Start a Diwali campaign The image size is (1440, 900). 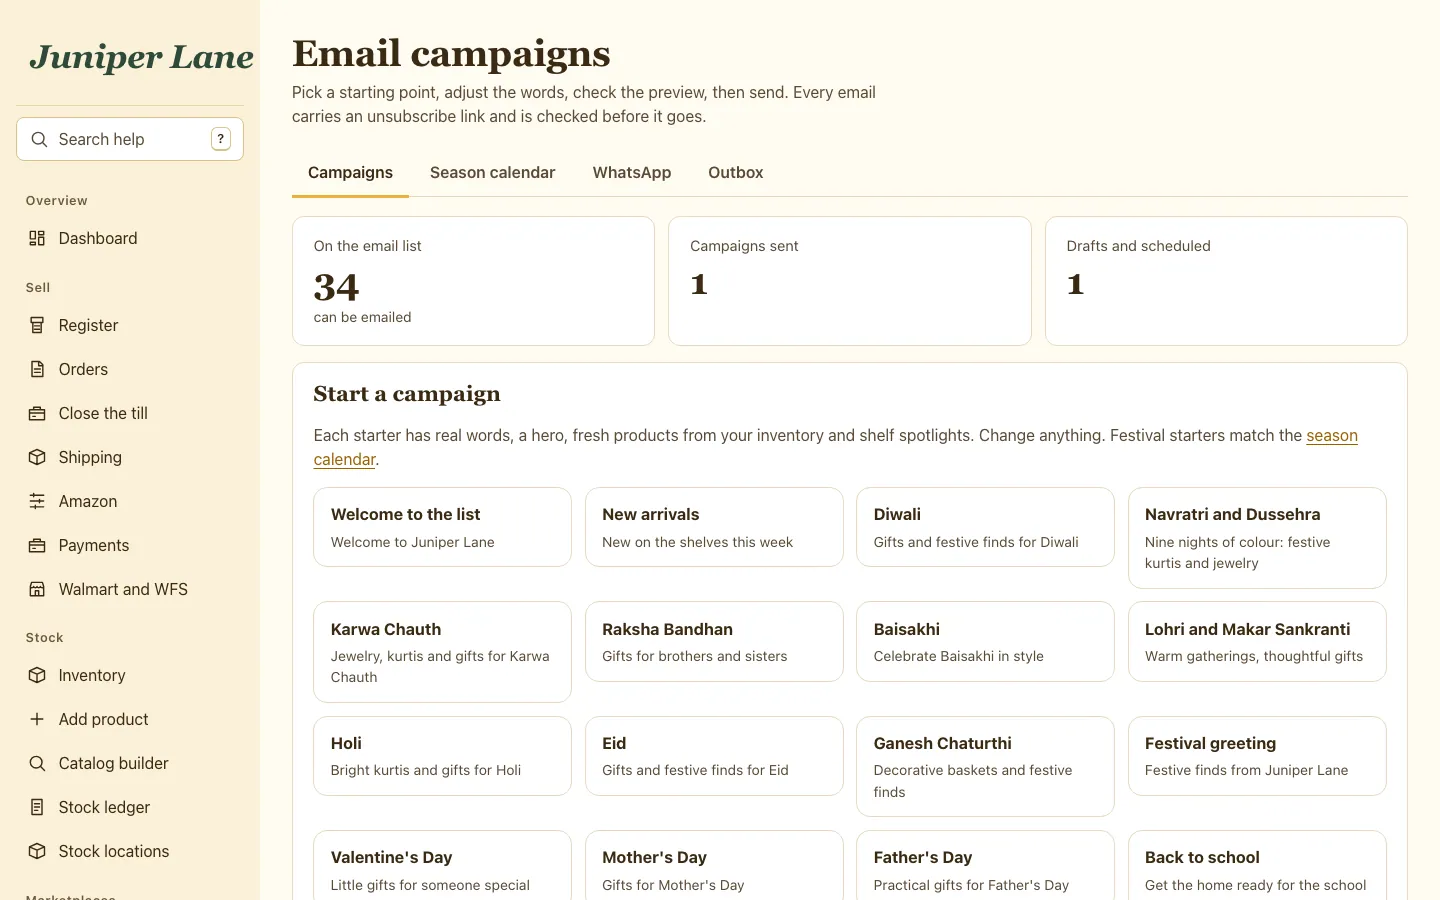click(985, 527)
